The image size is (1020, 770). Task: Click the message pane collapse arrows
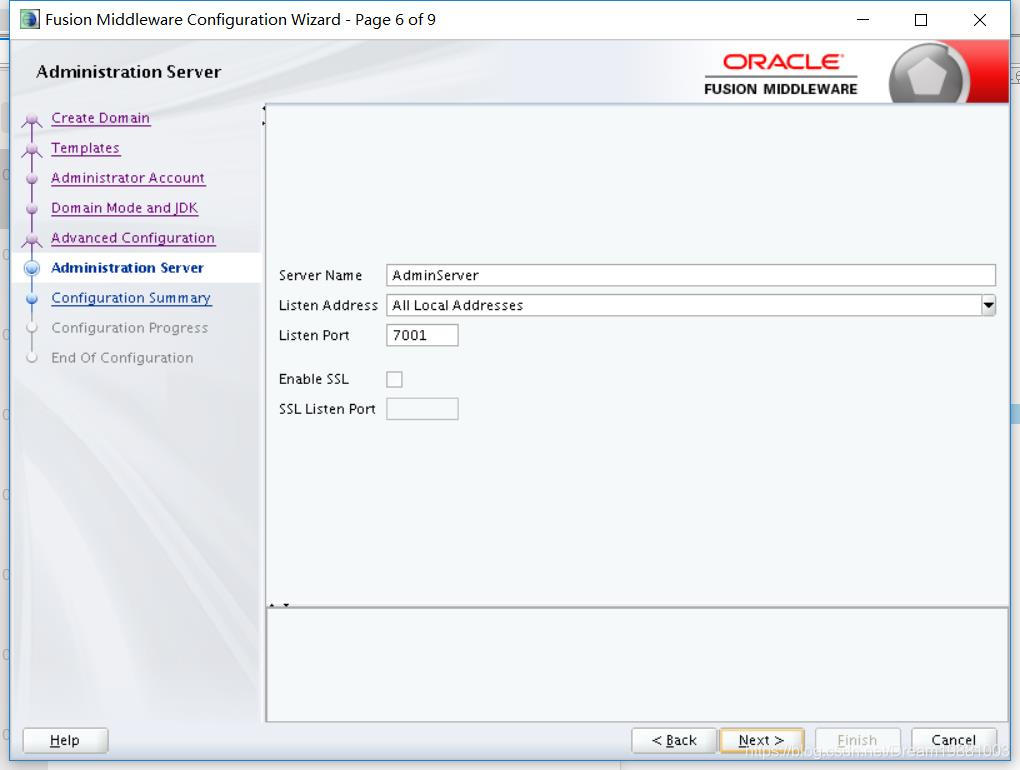pyautogui.click(x=279, y=605)
